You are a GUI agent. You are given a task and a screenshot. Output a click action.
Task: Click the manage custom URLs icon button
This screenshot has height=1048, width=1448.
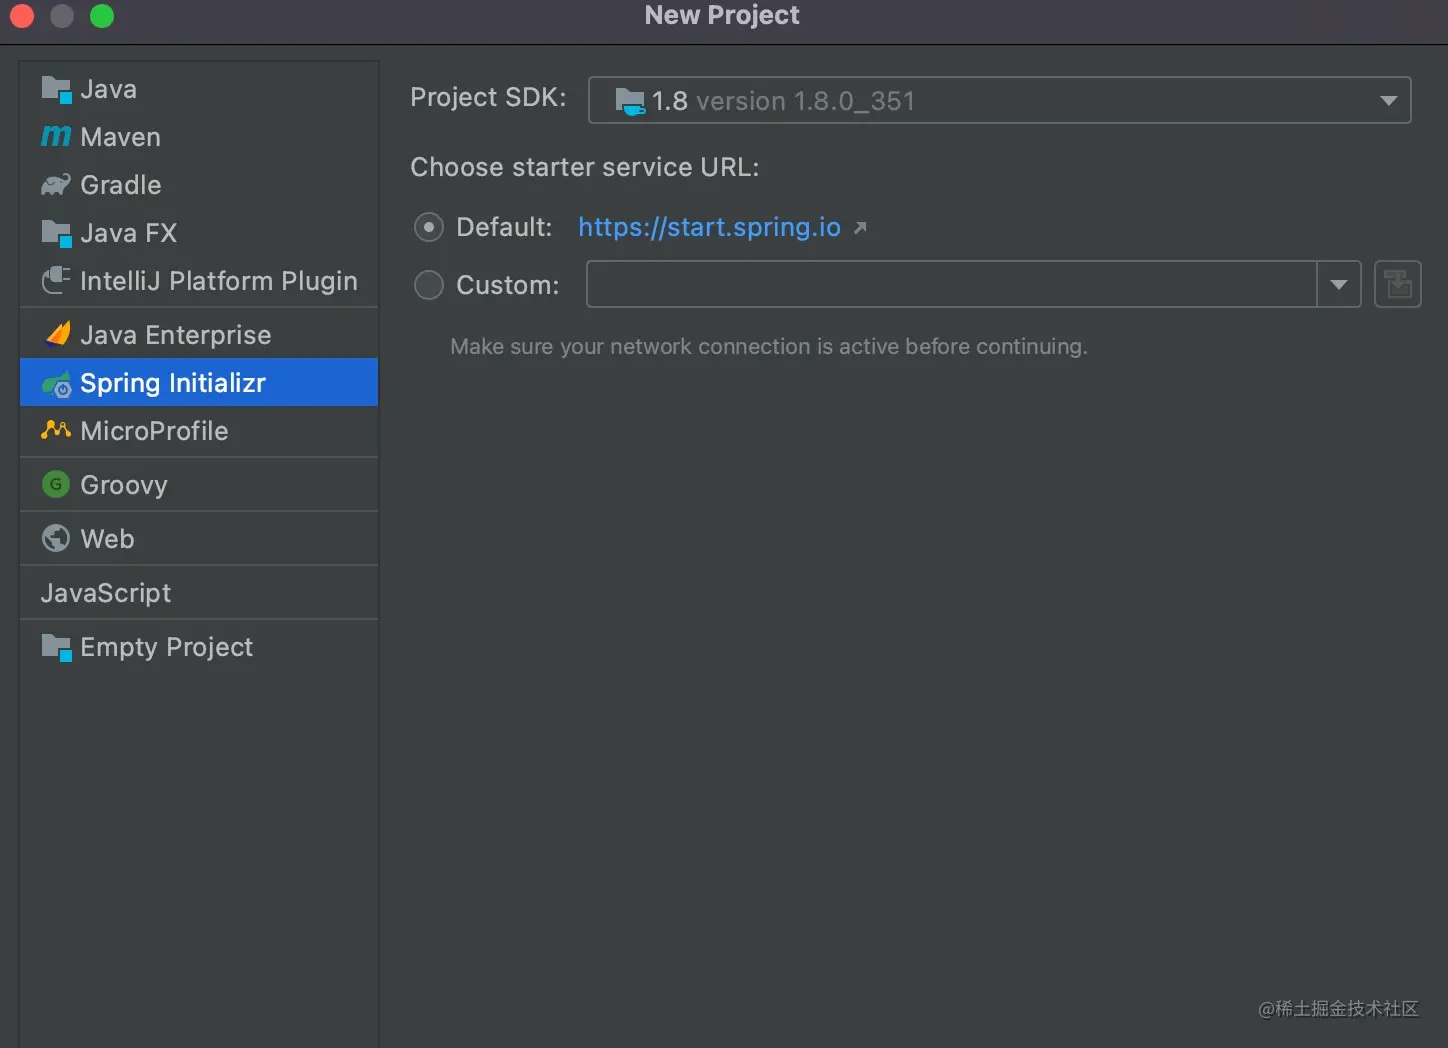click(1398, 285)
